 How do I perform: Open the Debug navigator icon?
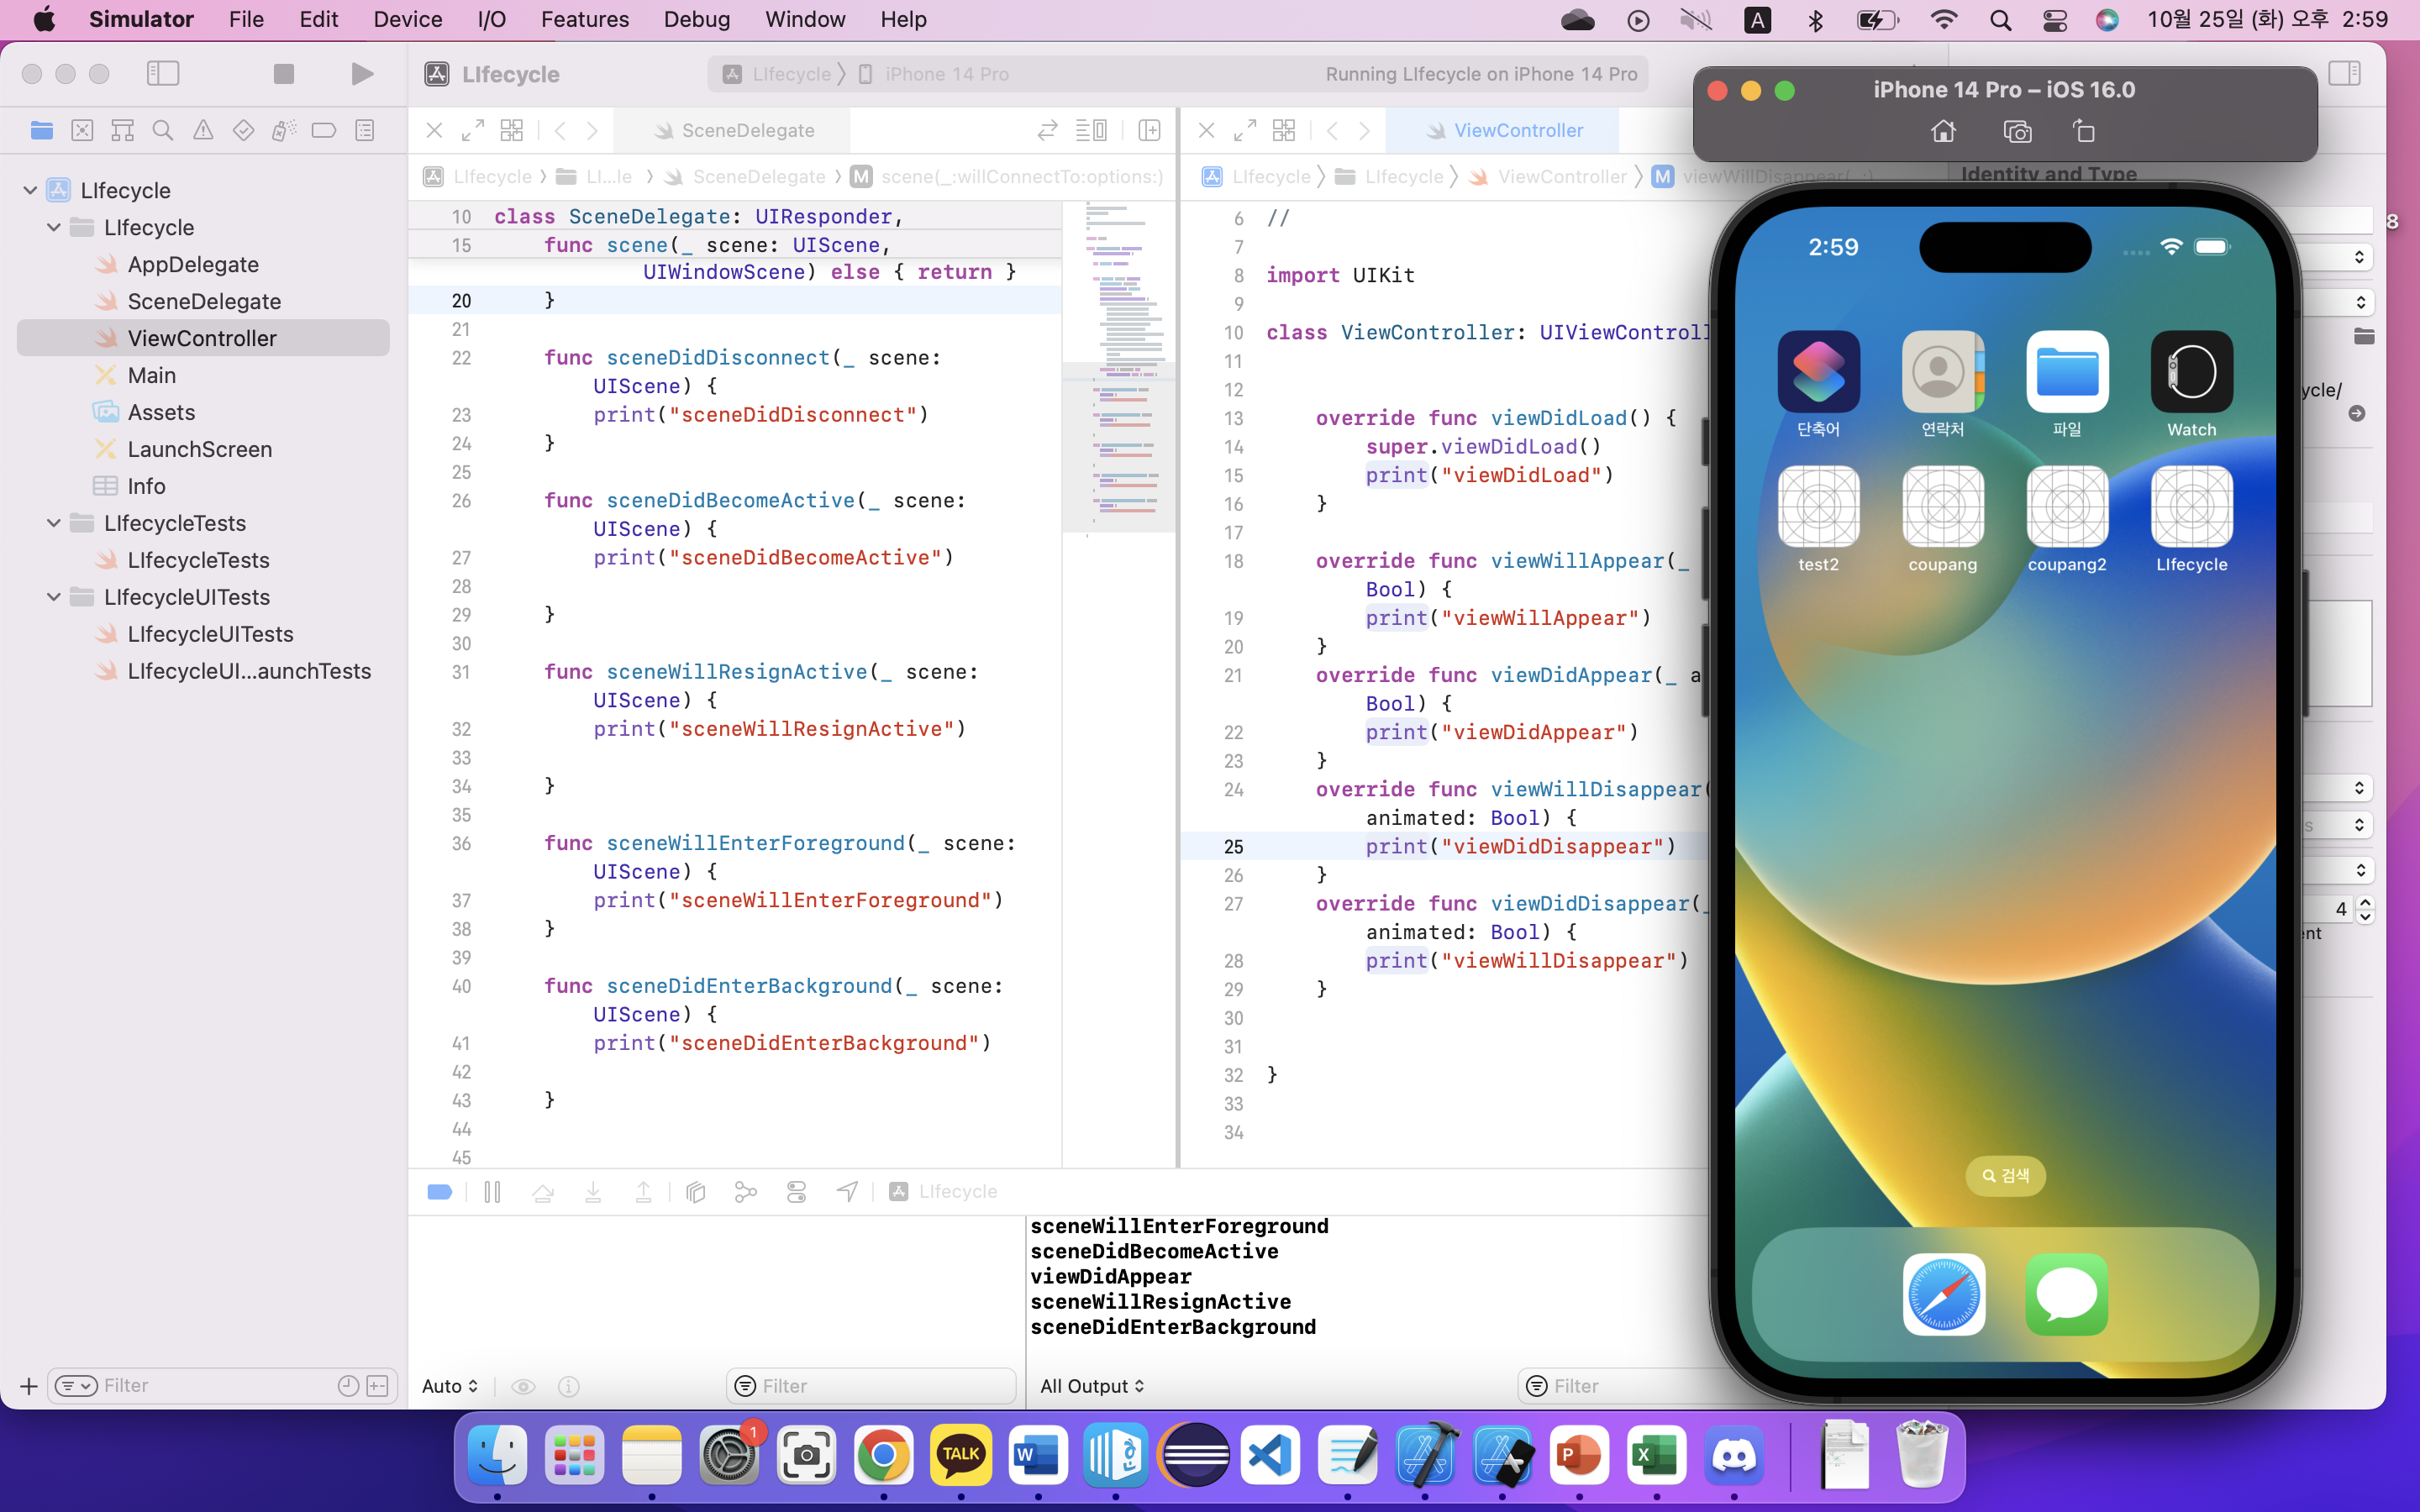[x=284, y=131]
